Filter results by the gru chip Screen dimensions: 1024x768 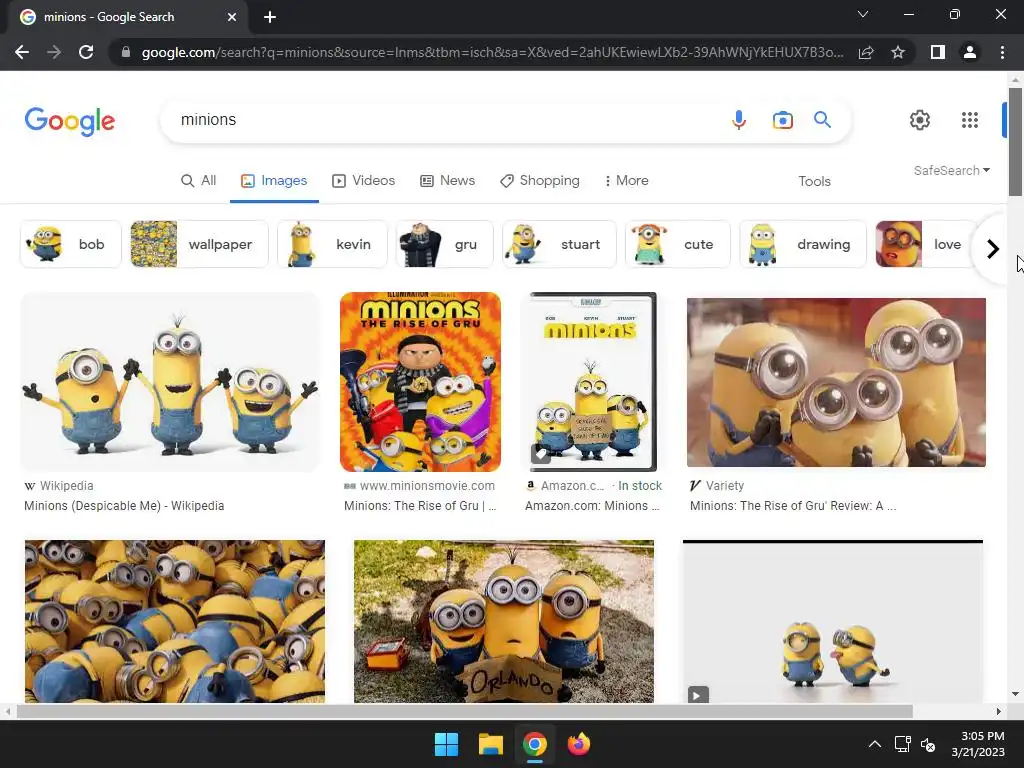[444, 244]
